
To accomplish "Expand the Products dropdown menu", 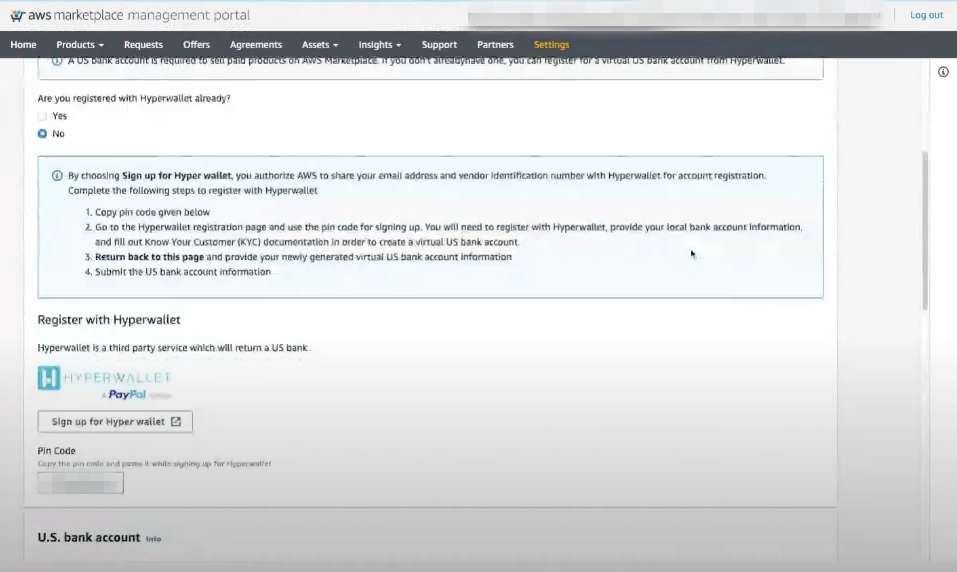I will pos(80,45).
